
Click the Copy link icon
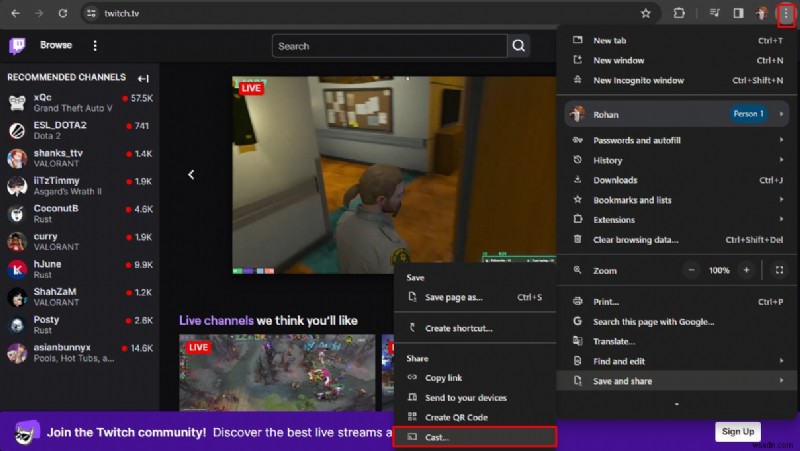coord(412,377)
